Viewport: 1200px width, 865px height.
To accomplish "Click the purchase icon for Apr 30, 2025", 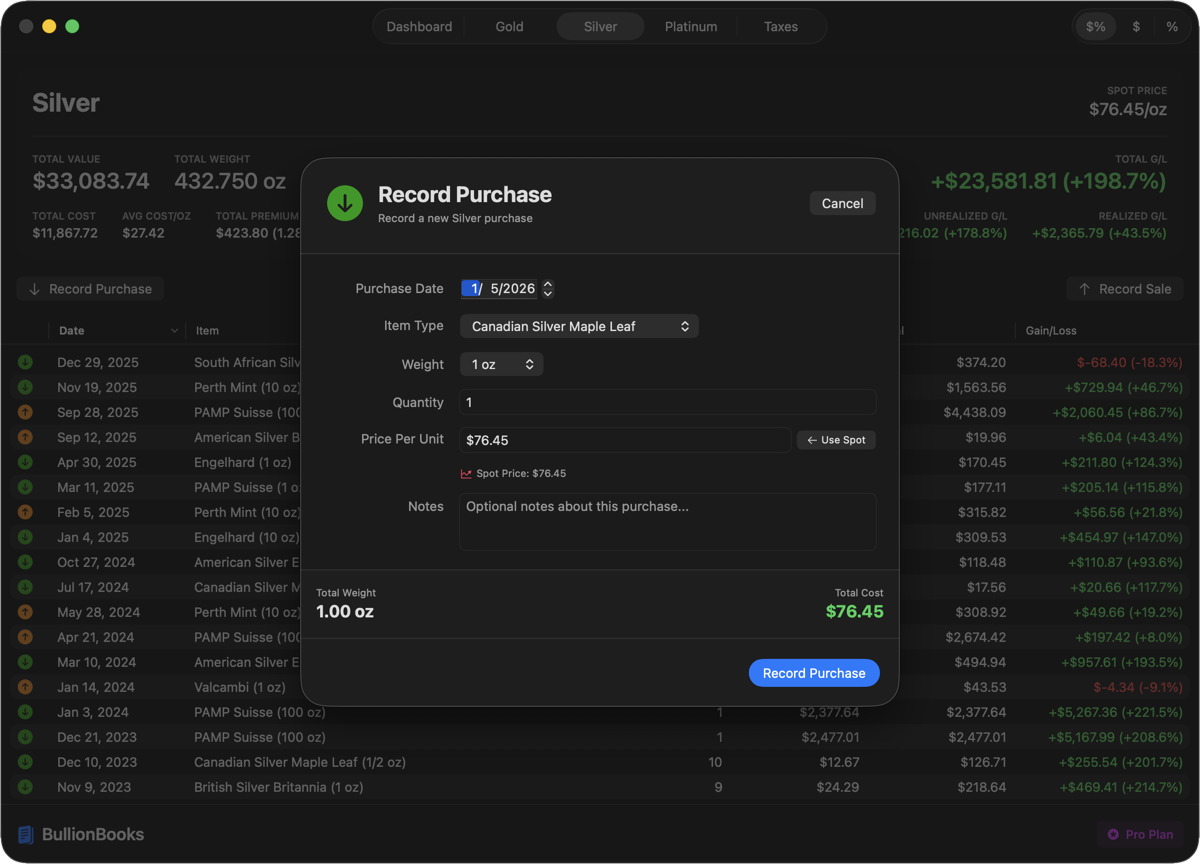I will click(25, 462).
